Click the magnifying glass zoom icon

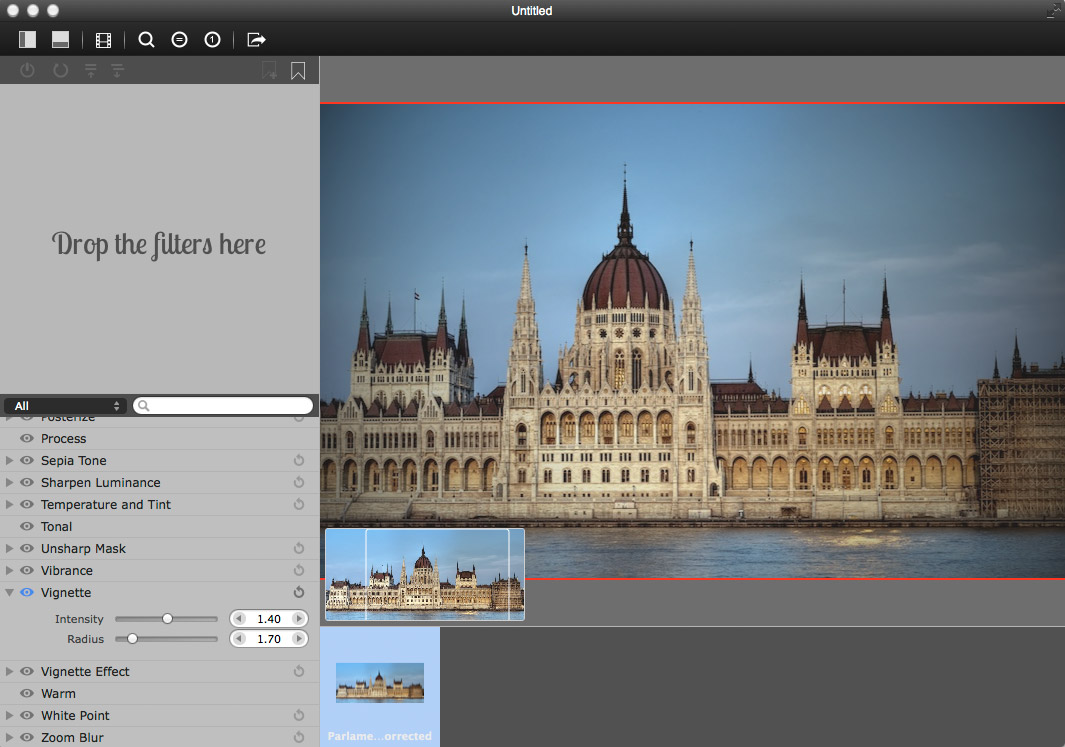click(x=146, y=40)
